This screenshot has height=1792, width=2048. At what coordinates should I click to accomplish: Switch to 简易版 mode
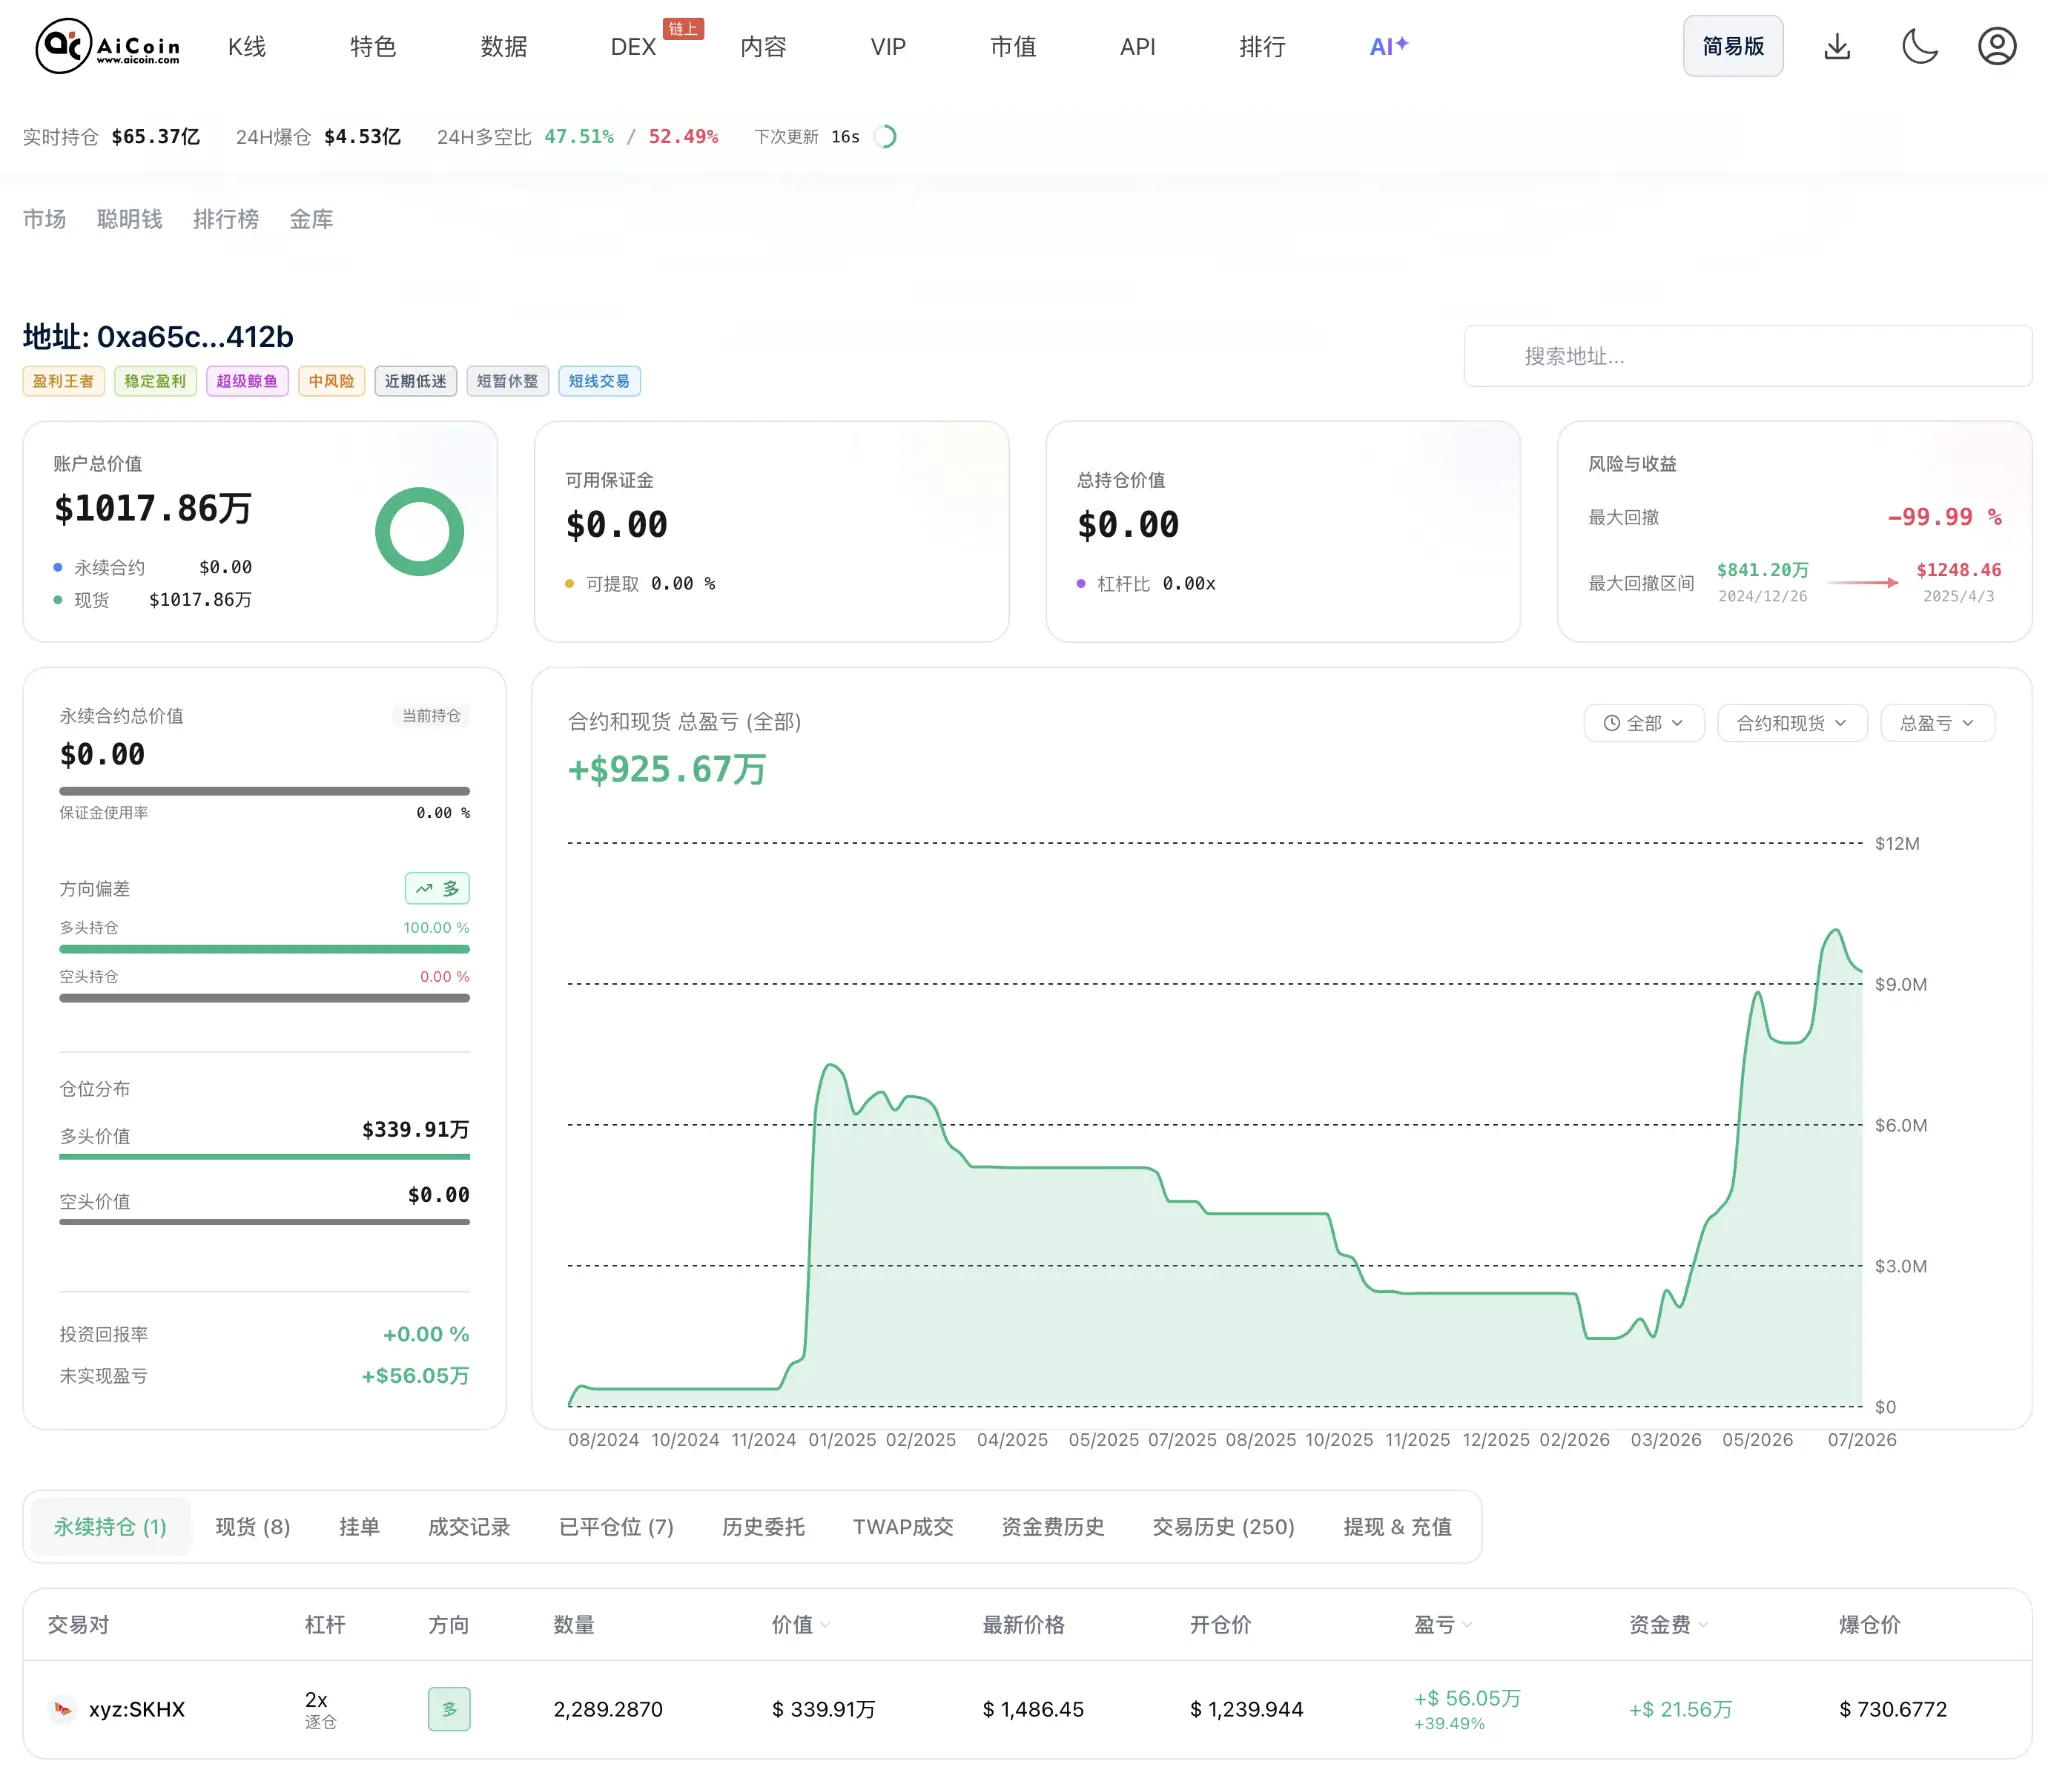tap(1733, 46)
